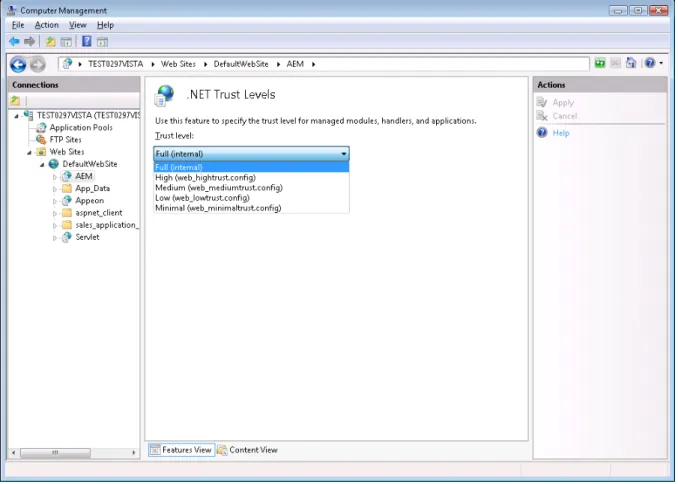Click Create Connection icon under Connections
678x484 pixels.
tap(16, 101)
